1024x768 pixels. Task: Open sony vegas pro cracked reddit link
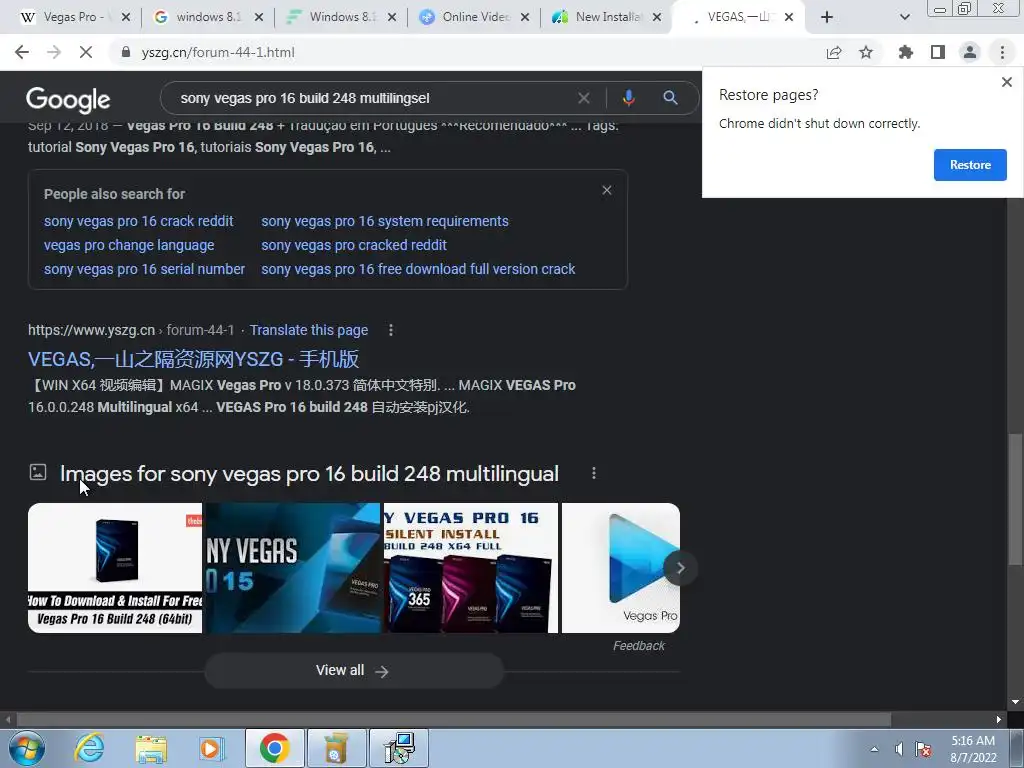click(354, 246)
